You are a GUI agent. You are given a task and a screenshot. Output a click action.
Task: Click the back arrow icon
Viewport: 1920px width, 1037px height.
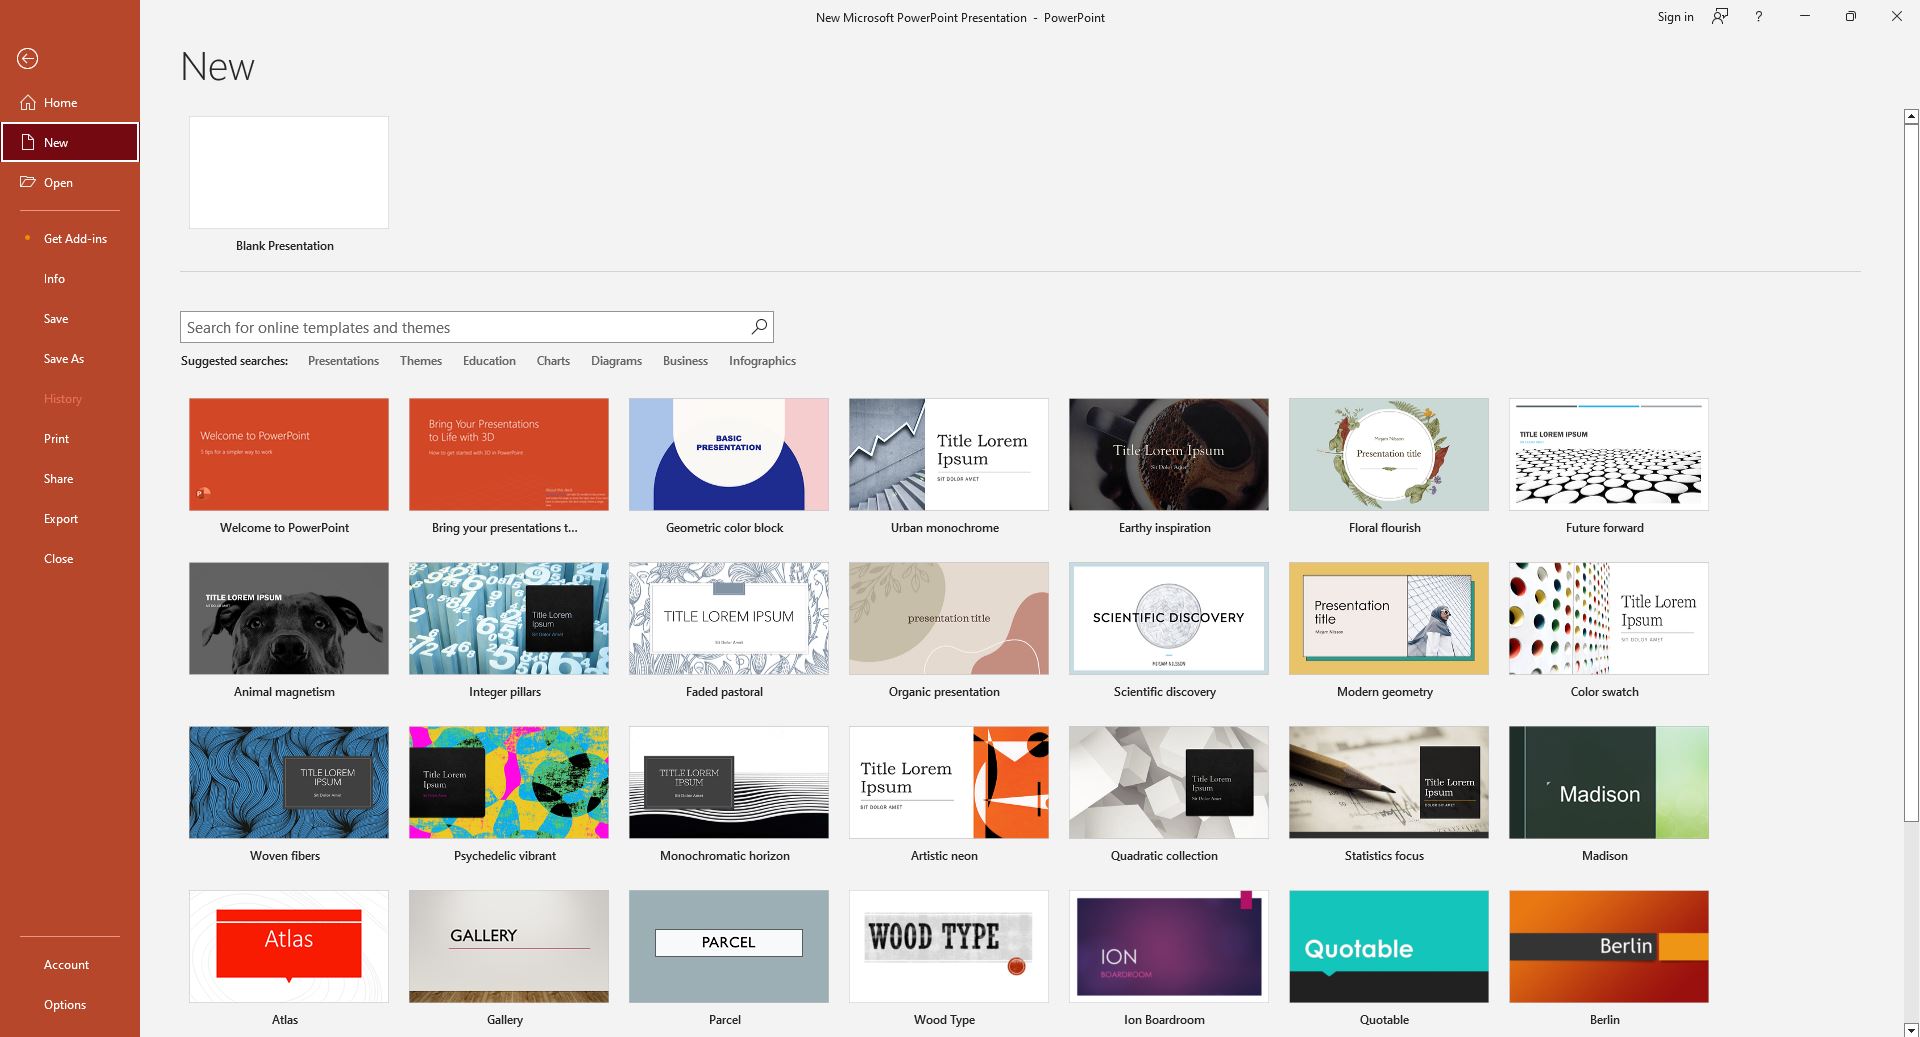pos(28,59)
